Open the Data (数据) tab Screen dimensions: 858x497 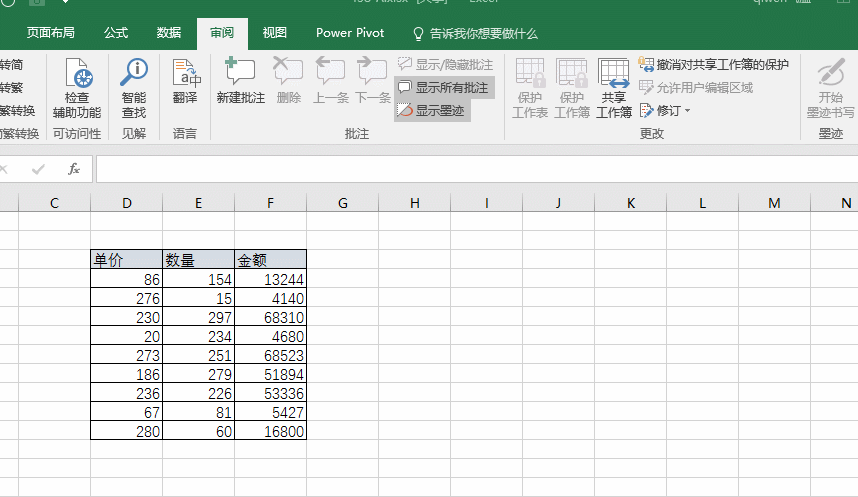(169, 33)
